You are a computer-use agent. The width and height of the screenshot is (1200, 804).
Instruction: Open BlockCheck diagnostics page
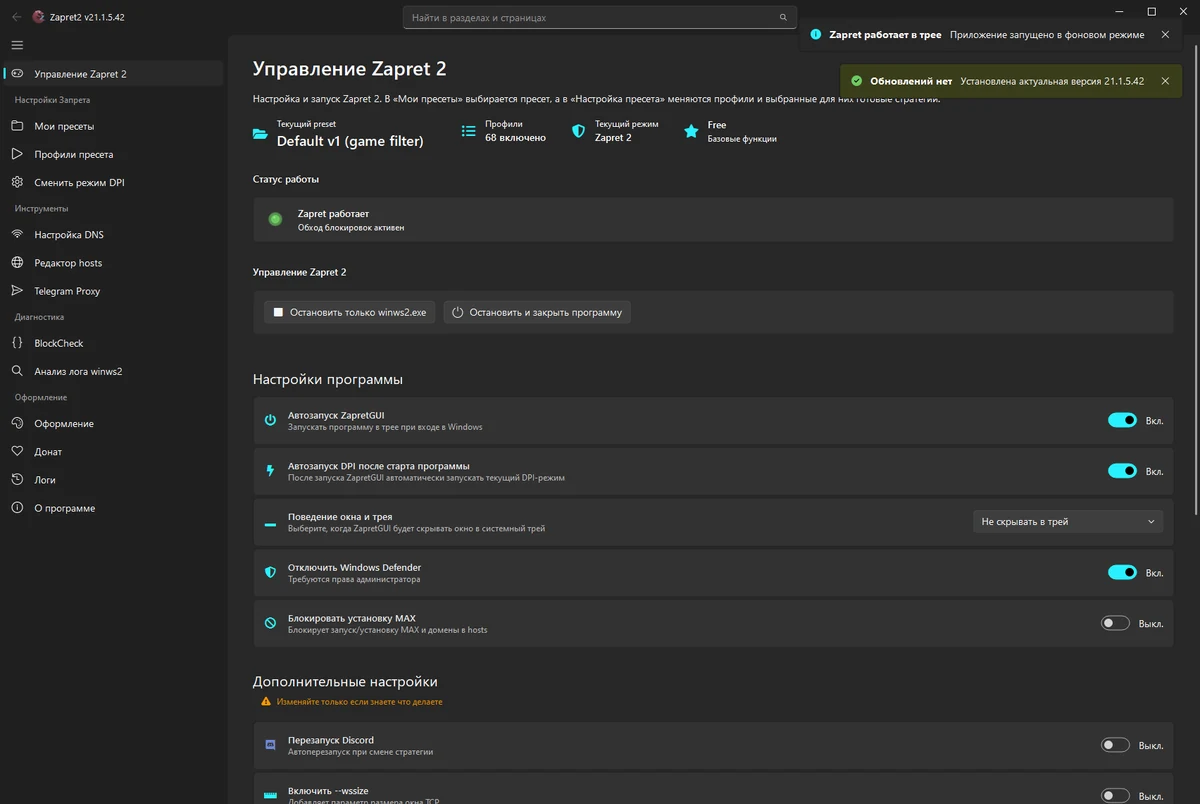[113, 343]
